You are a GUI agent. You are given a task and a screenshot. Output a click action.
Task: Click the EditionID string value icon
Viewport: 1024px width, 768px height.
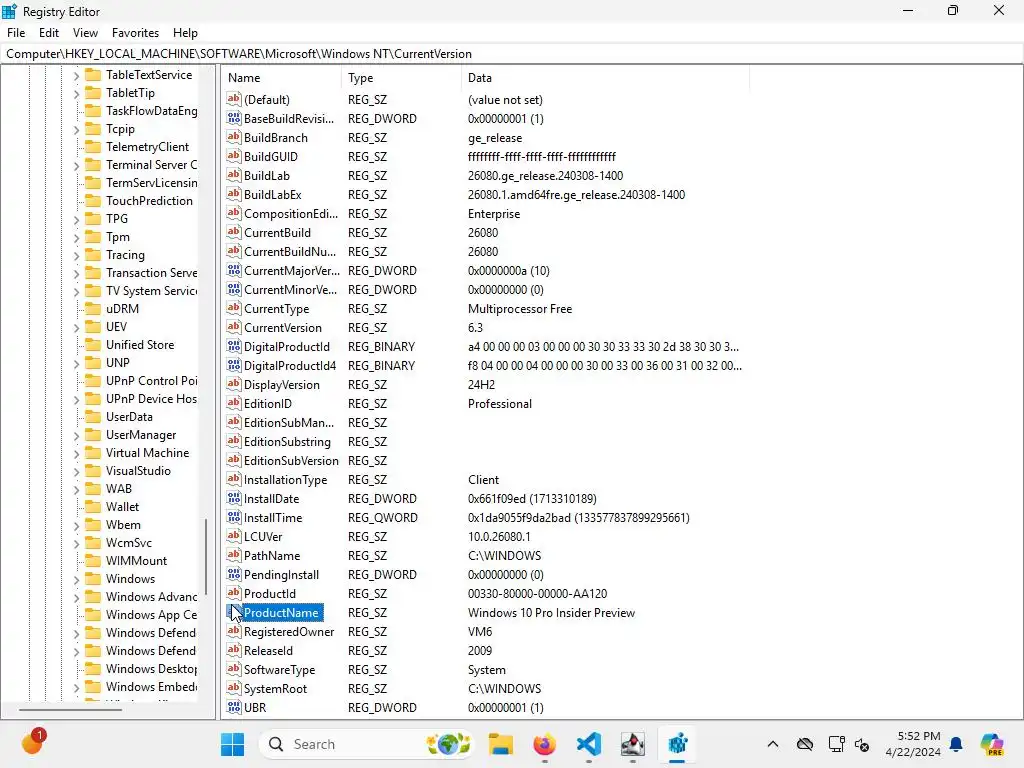(x=234, y=403)
